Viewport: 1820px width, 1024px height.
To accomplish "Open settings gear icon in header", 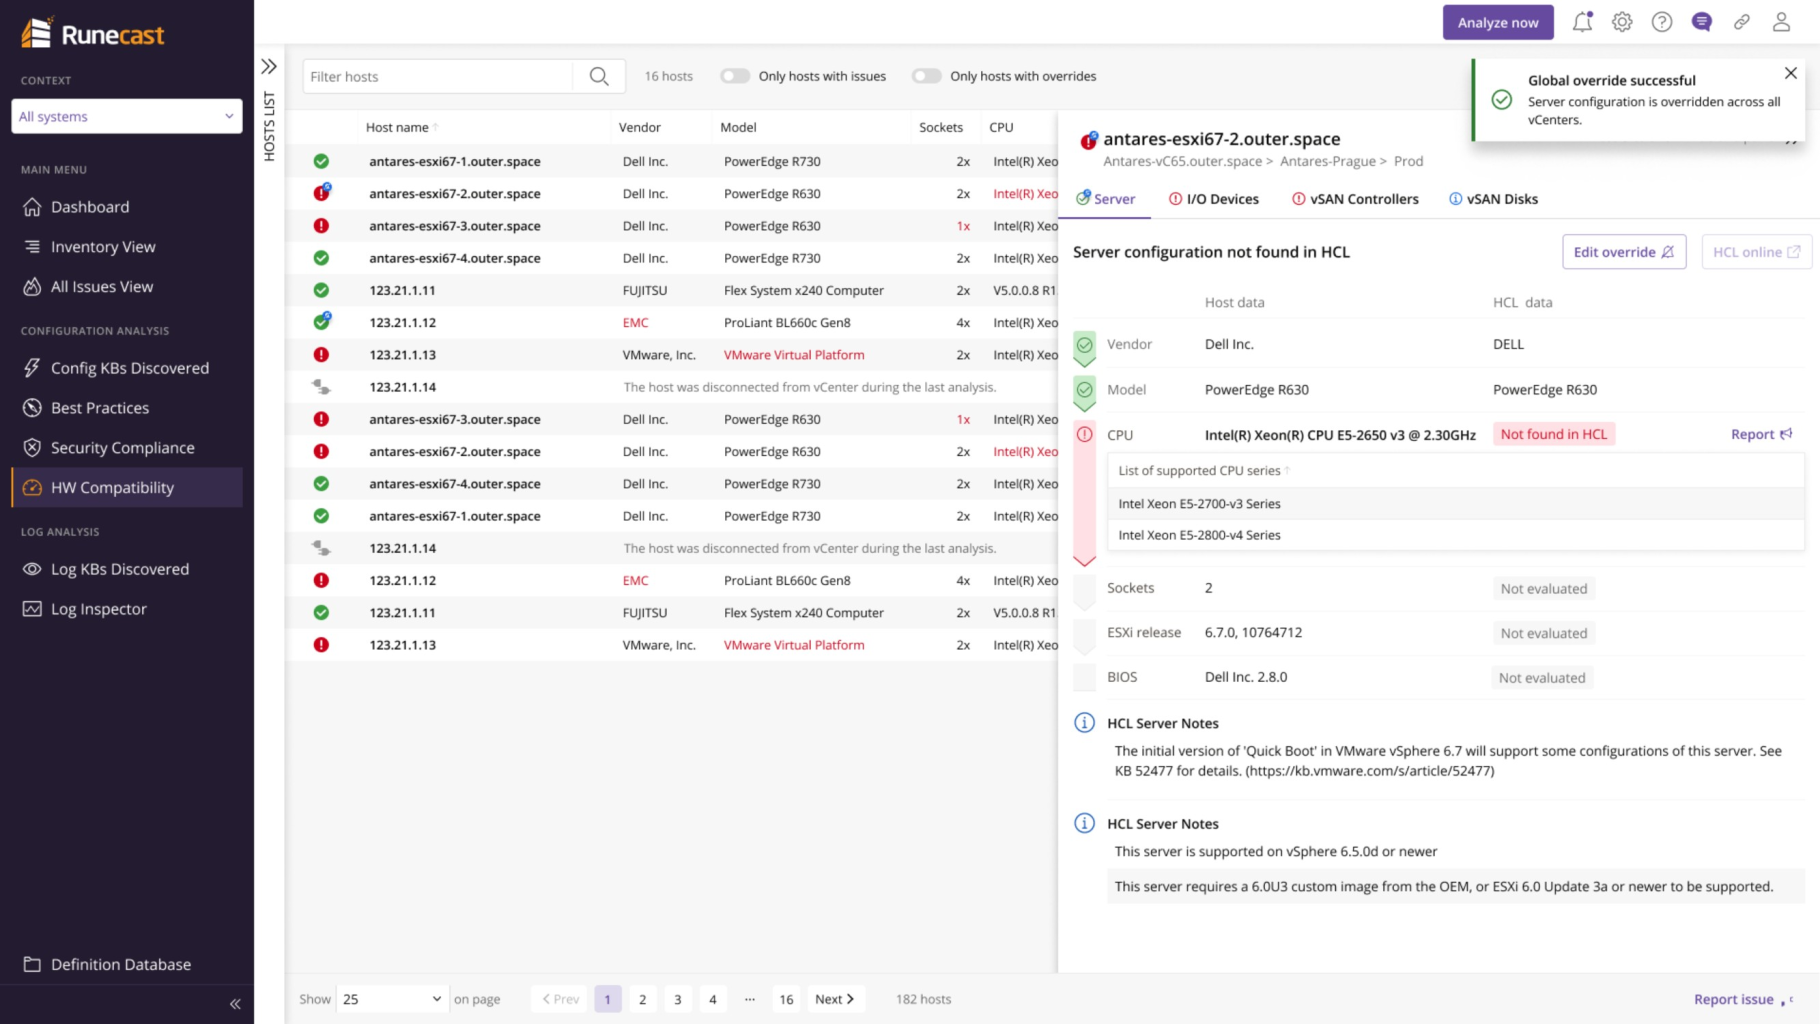I will tap(1622, 22).
